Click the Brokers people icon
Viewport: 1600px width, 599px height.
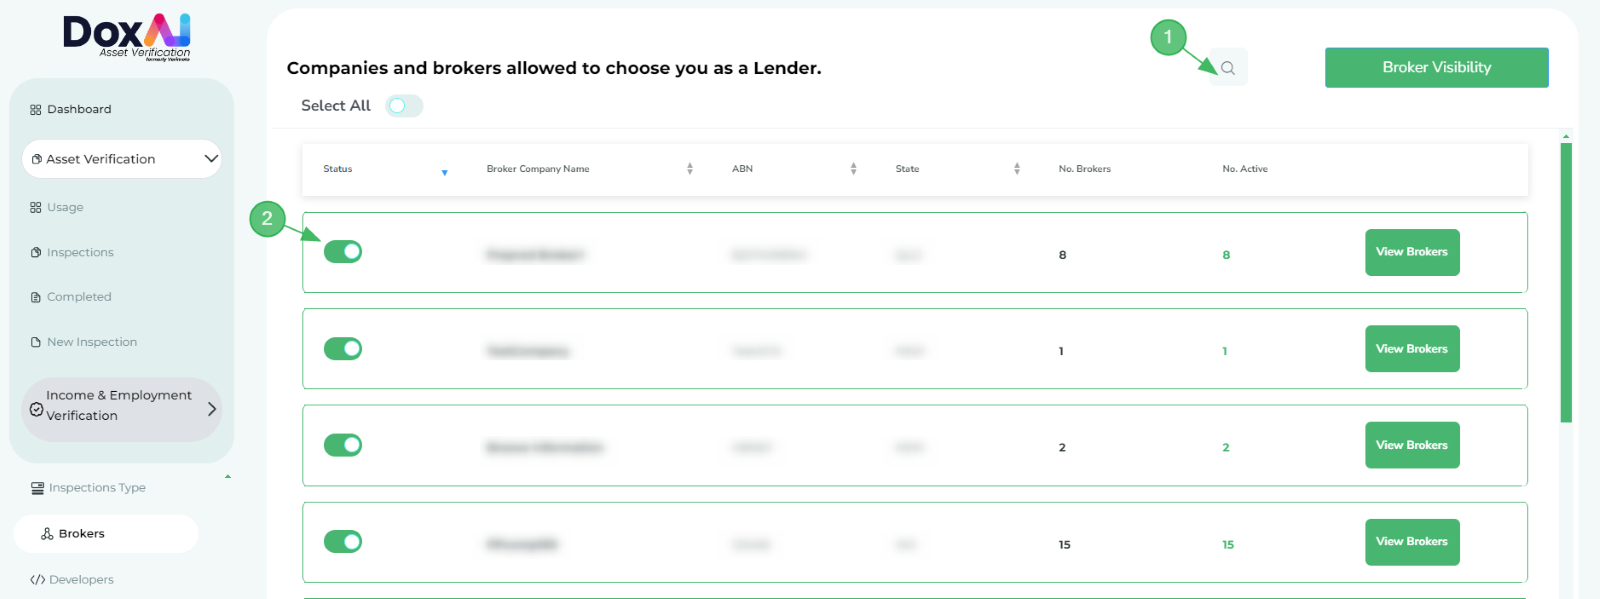pyautogui.click(x=47, y=534)
